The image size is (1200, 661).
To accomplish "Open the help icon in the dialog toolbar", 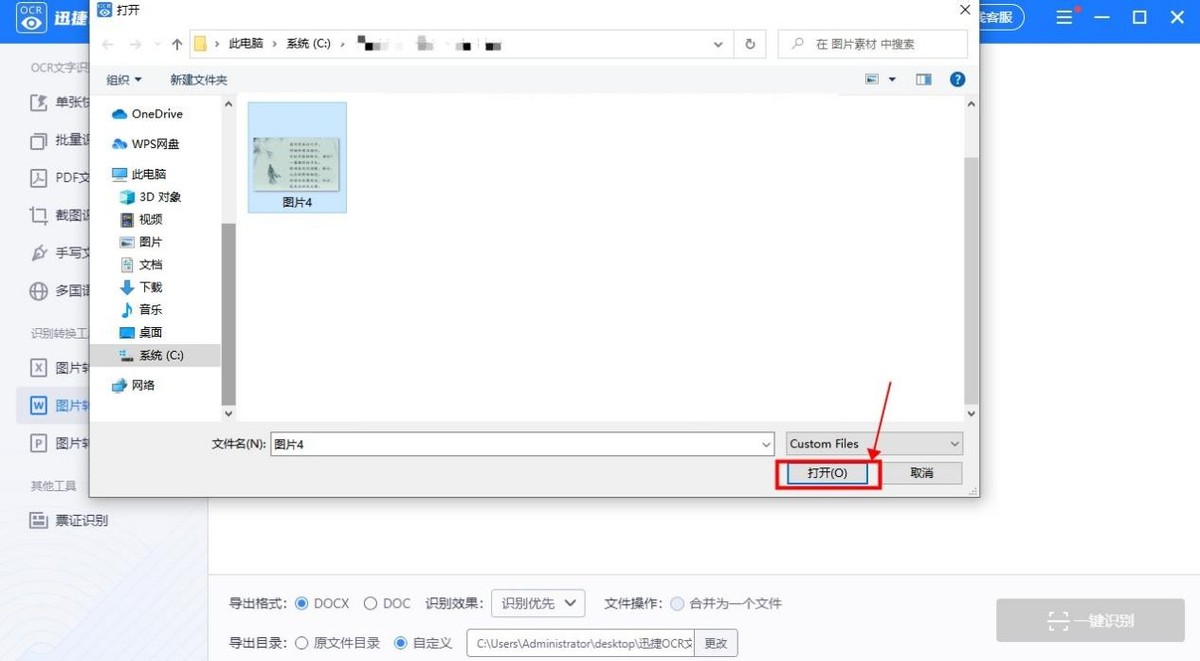I will point(957,79).
